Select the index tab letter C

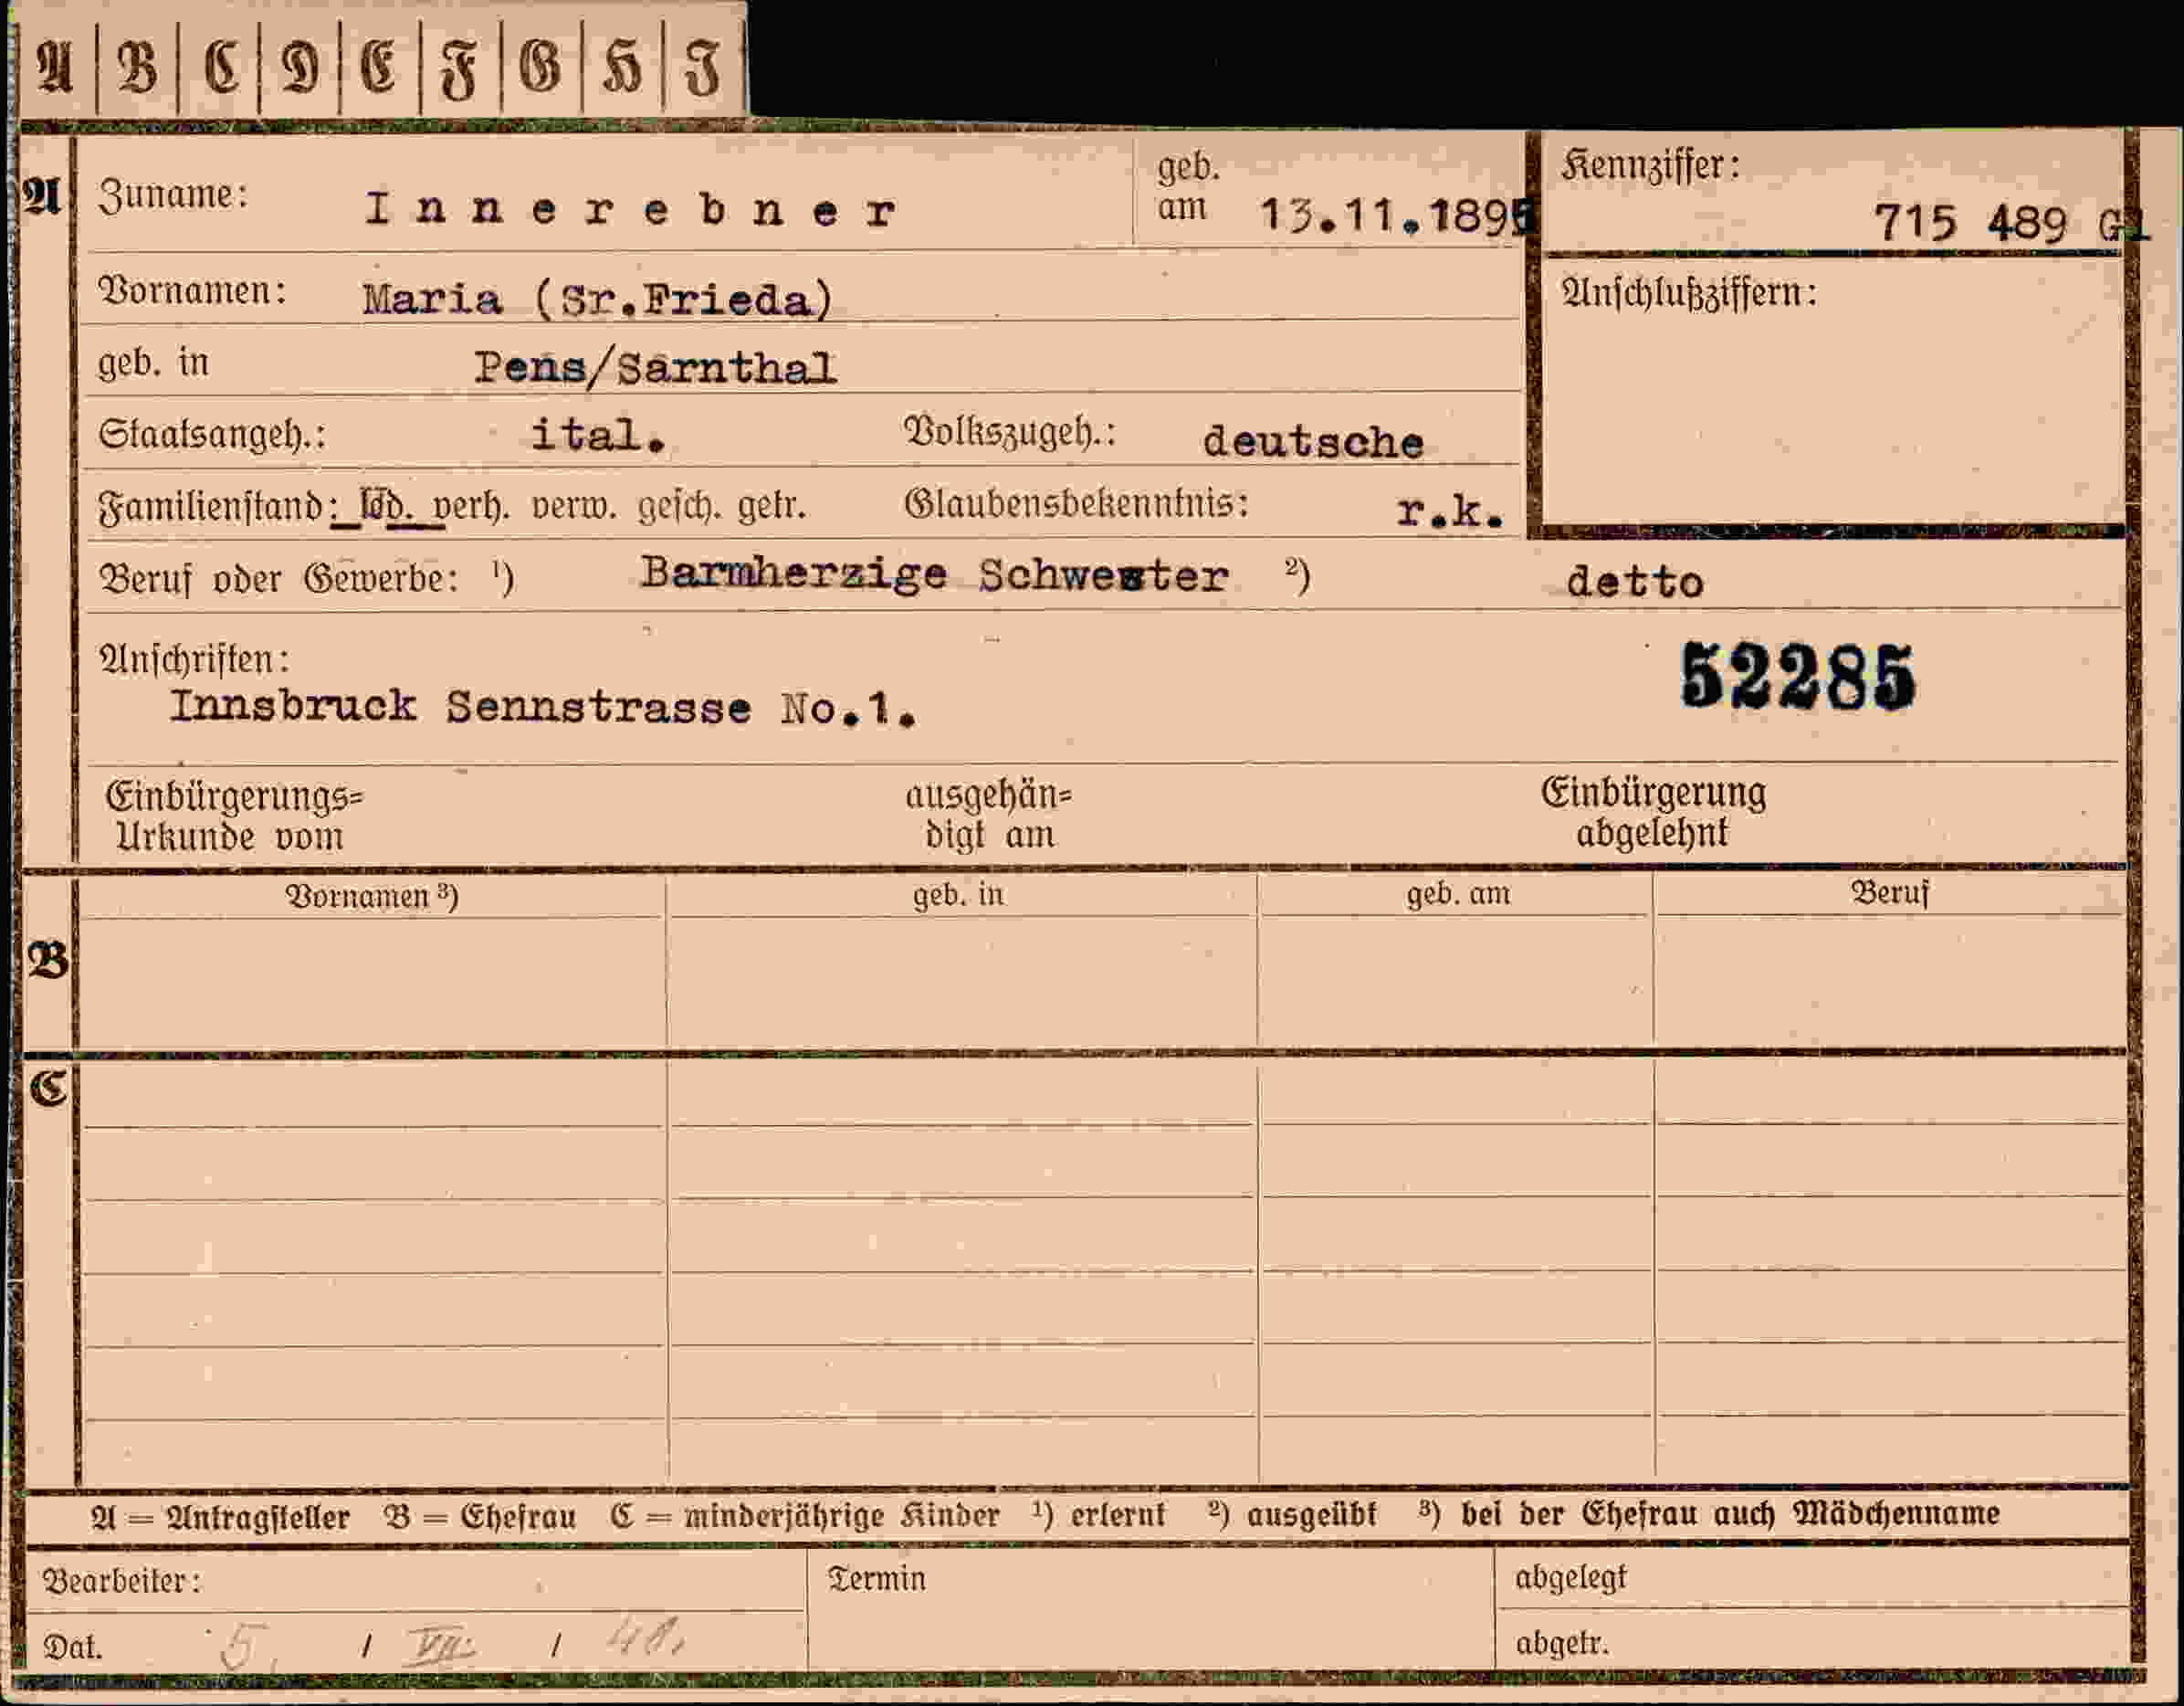[220, 69]
